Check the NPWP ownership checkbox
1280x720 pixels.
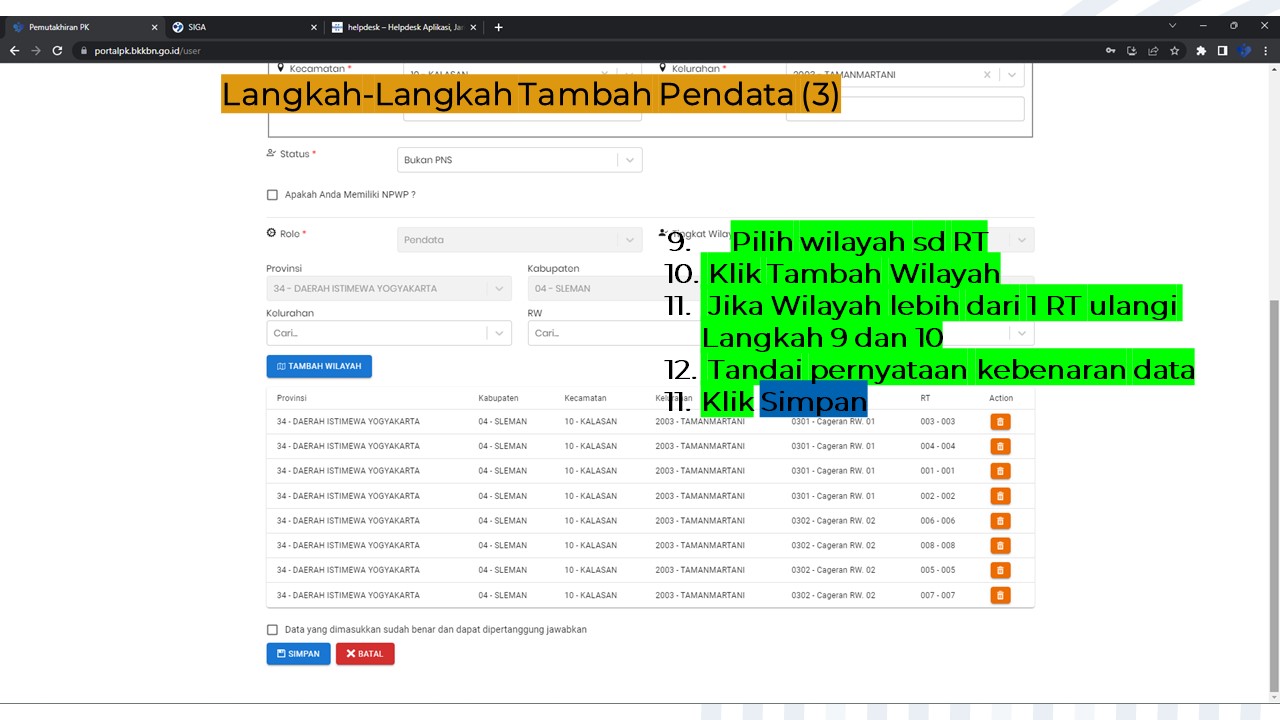[x=272, y=194]
